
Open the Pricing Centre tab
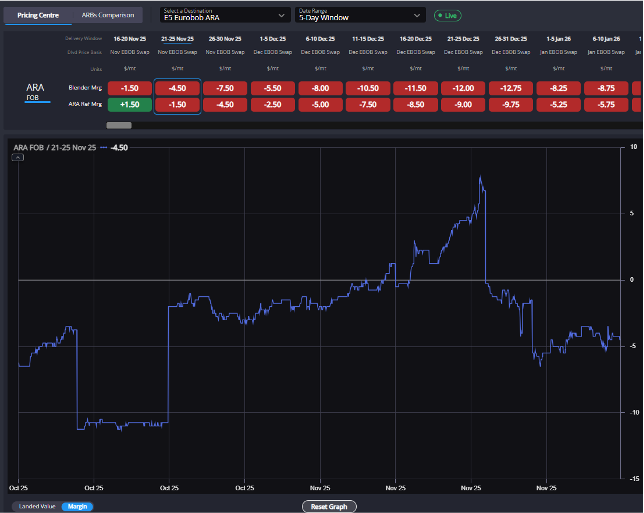38,15
